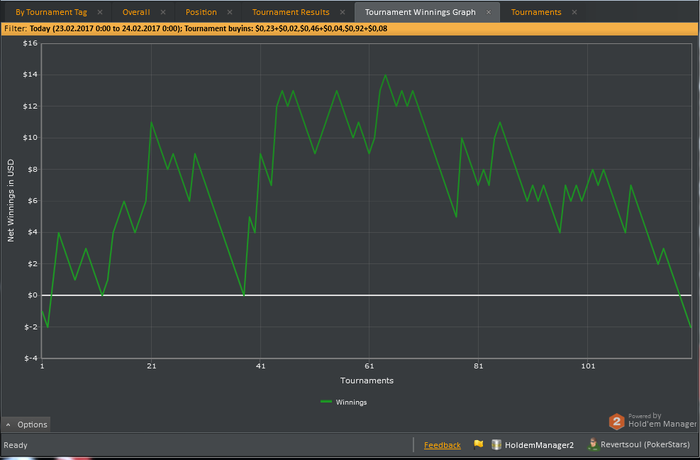
Task: Click the $14 y-axis label
Action: click(x=30, y=75)
